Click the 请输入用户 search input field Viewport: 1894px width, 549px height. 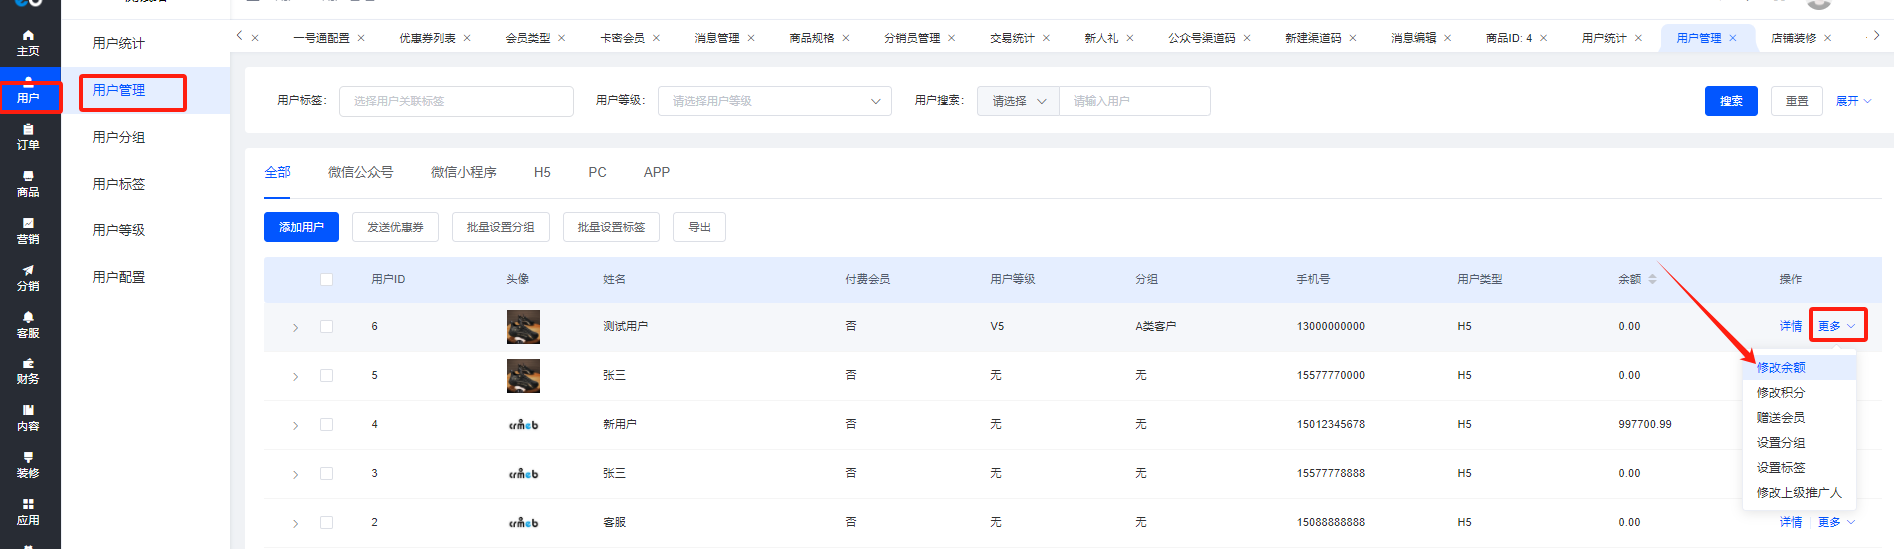1134,101
